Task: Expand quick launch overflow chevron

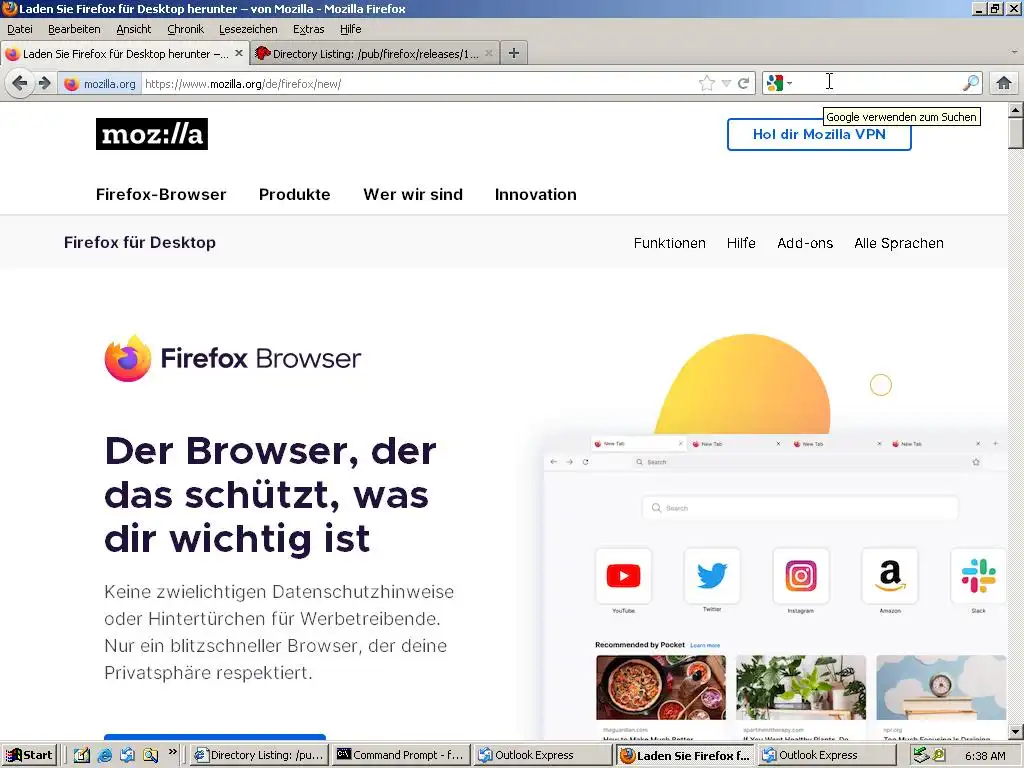Action: [x=172, y=752]
